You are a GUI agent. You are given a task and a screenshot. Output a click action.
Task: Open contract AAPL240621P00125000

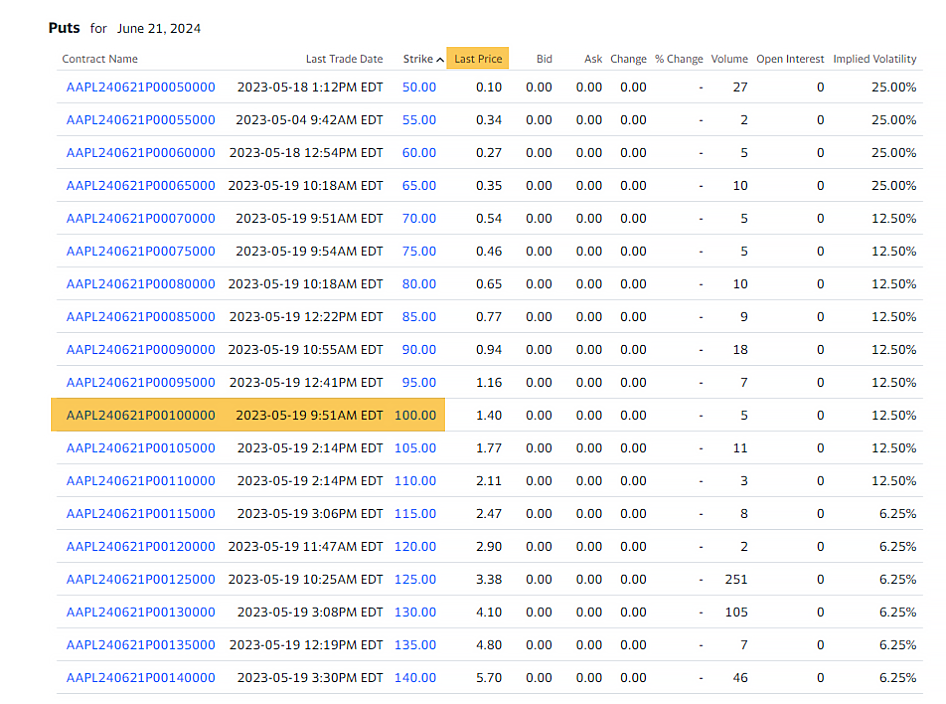141,579
